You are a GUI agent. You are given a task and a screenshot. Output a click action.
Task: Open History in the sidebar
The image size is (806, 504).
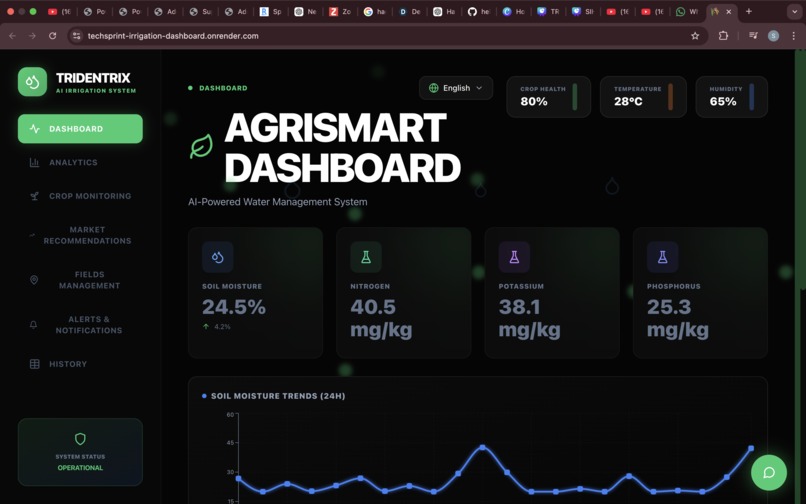click(80, 364)
